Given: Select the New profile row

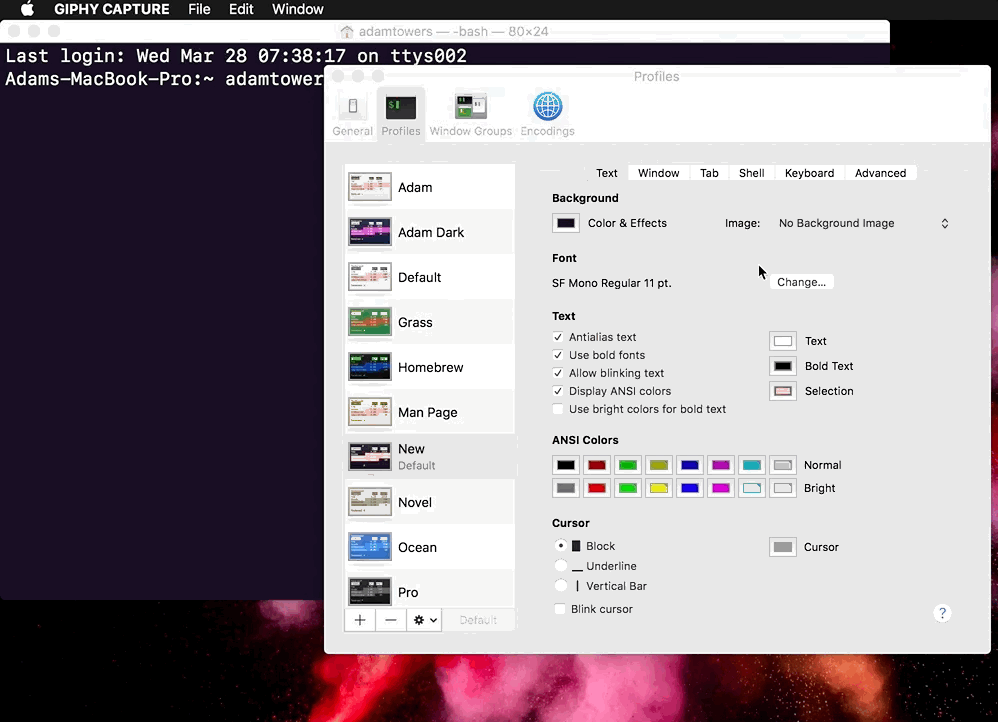Looking at the screenshot, I should pyautogui.click(x=430, y=457).
